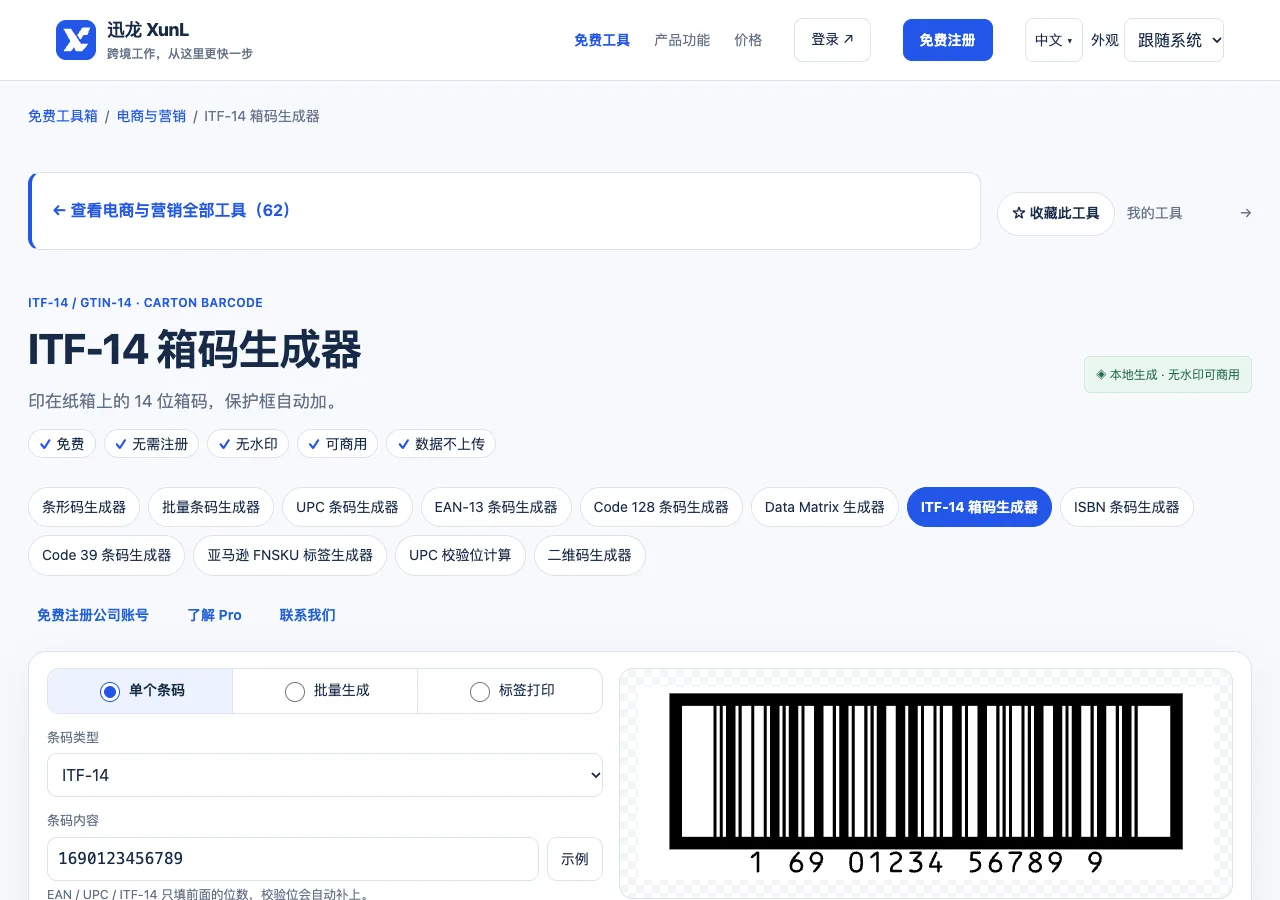
Task: Open the ISBN 条码生成器 chip
Action: point(1127,507)
